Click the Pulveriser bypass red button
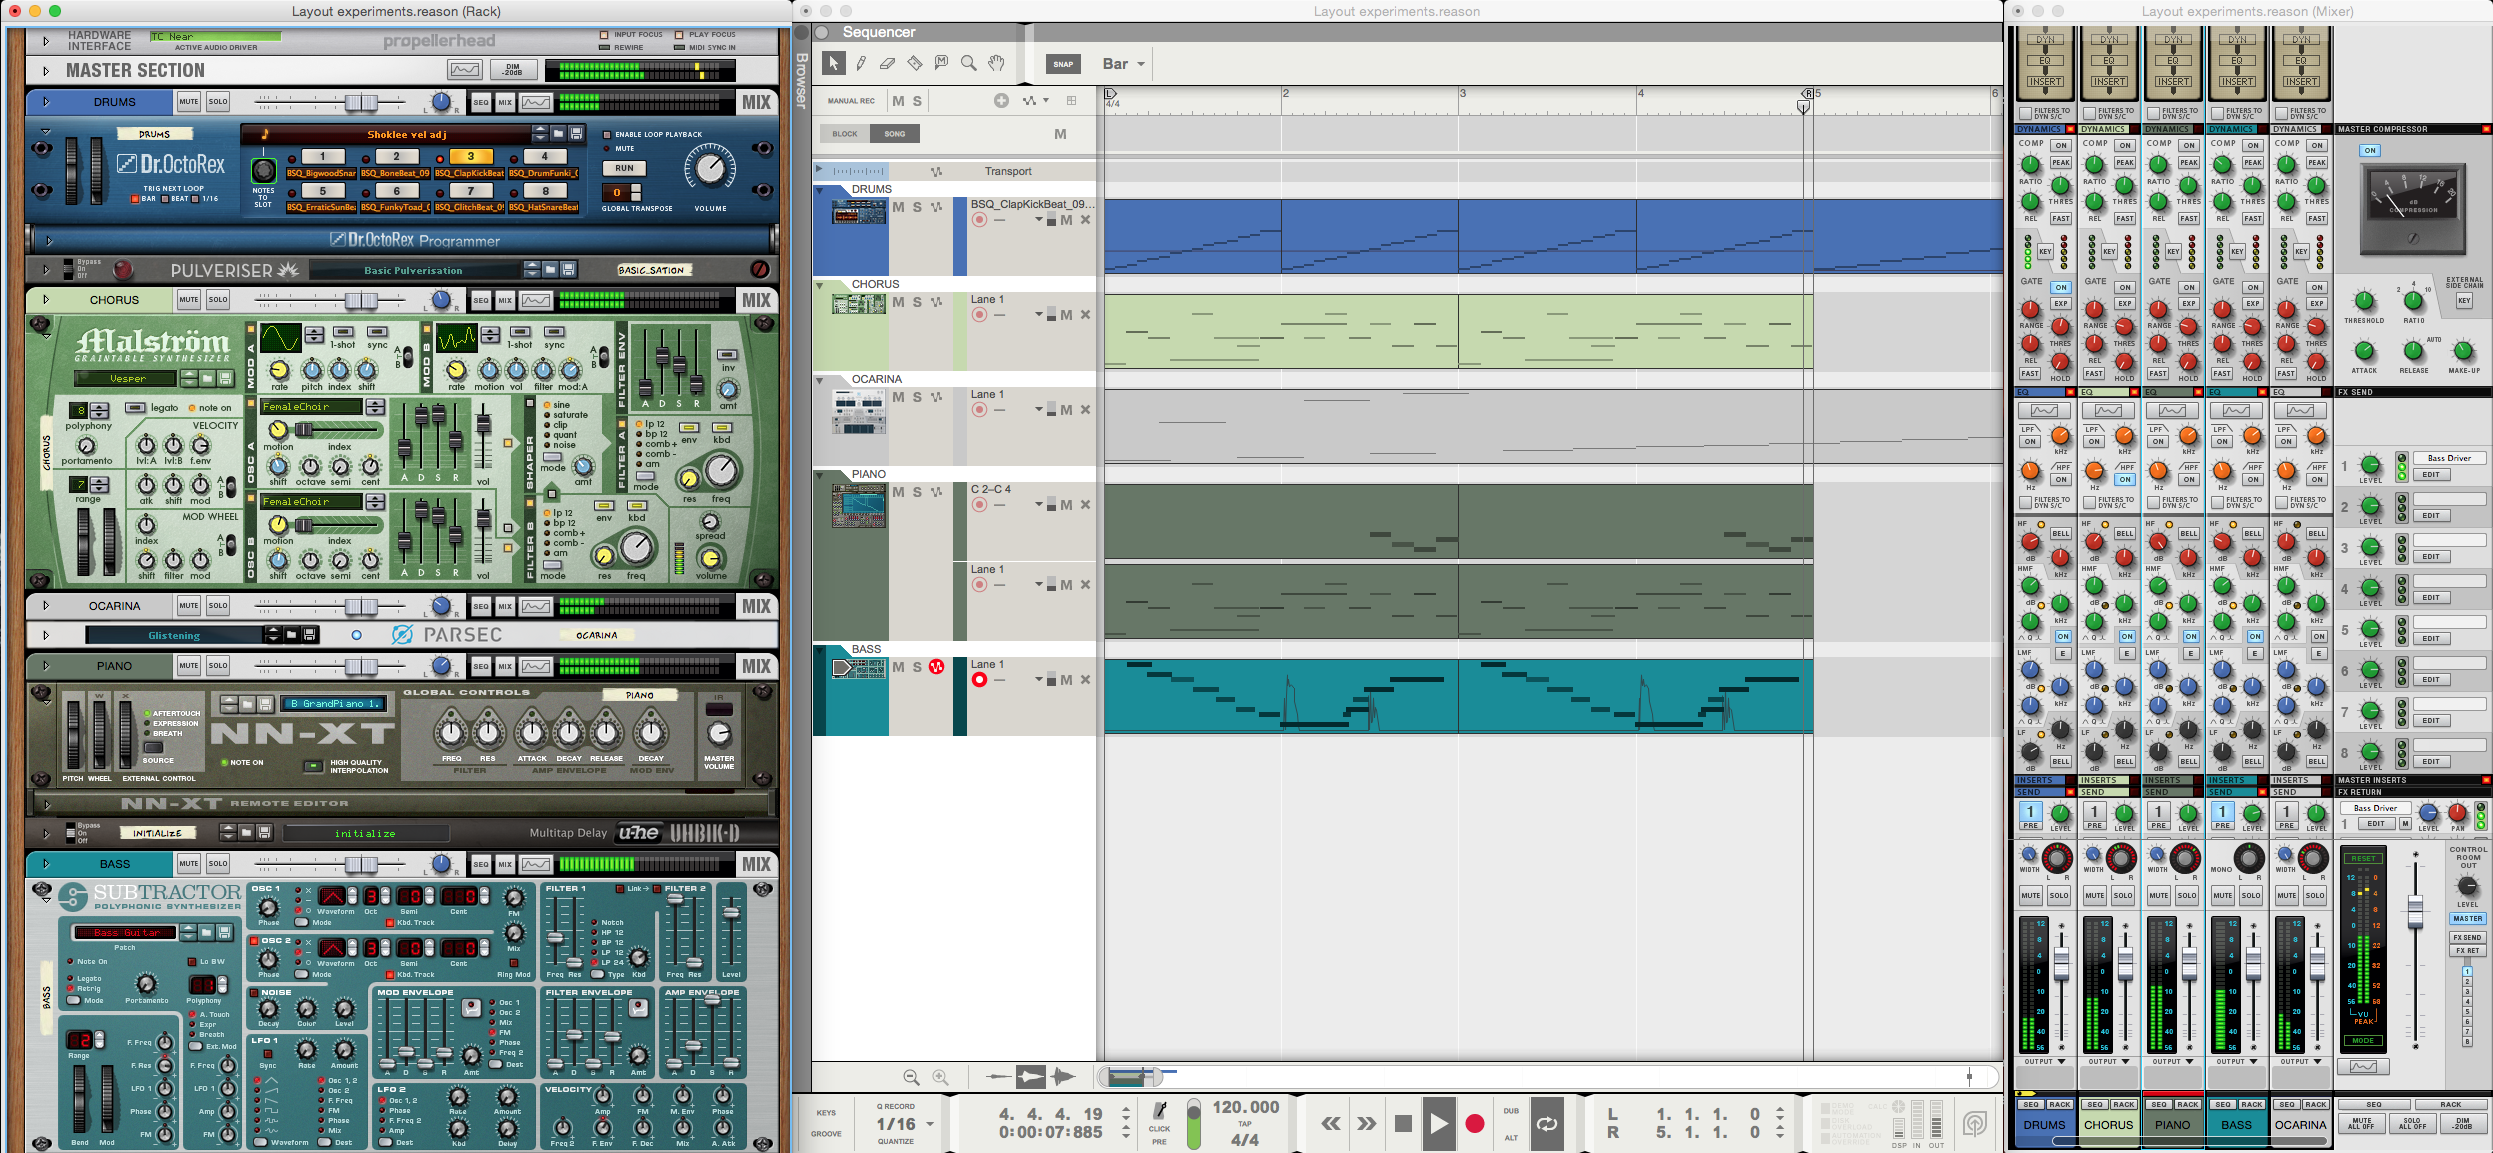Viewport: 2493px width, 1153px height. tap(123, 270)
